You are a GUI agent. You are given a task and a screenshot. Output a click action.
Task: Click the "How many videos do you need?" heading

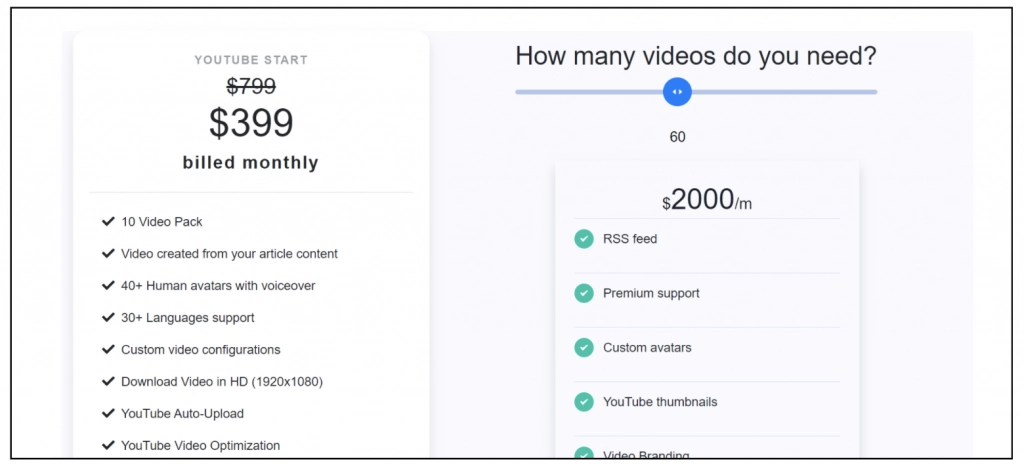click(x=696, y=56)
